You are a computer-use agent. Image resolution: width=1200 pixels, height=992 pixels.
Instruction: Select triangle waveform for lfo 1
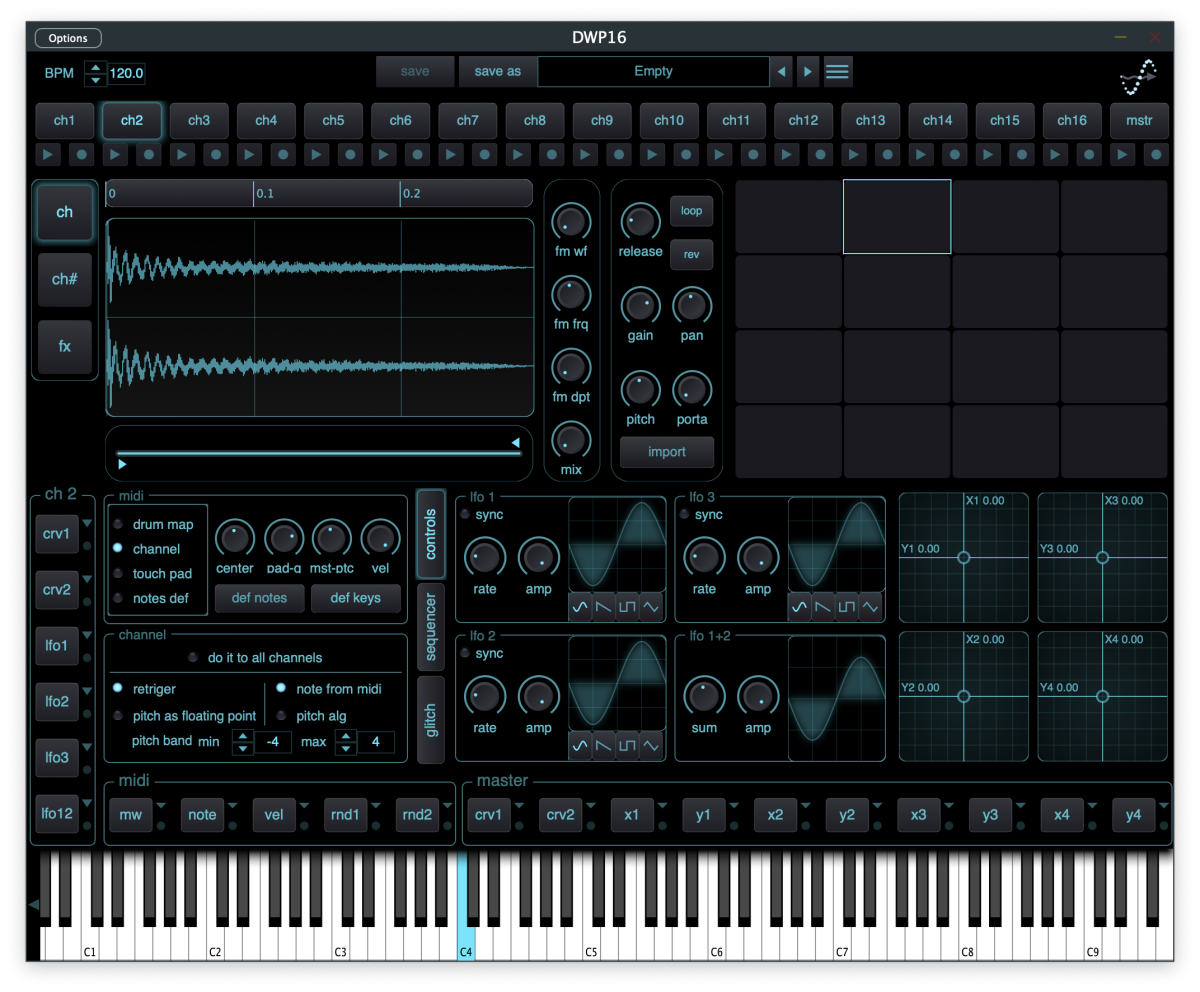[652, 607]
